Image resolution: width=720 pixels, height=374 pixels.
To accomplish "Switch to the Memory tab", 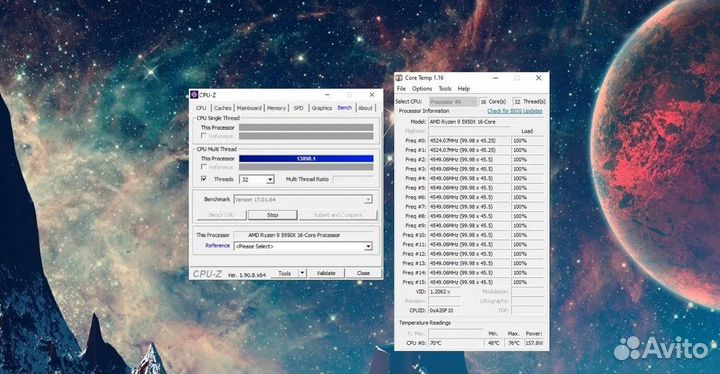I will (276, 108).
